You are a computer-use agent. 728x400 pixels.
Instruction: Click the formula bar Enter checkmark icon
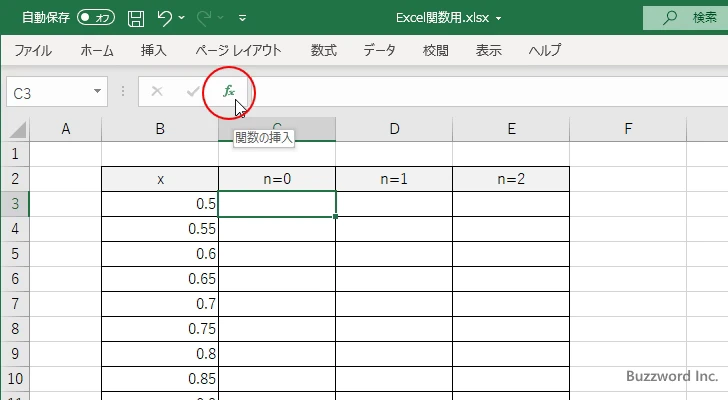[193, 91]
